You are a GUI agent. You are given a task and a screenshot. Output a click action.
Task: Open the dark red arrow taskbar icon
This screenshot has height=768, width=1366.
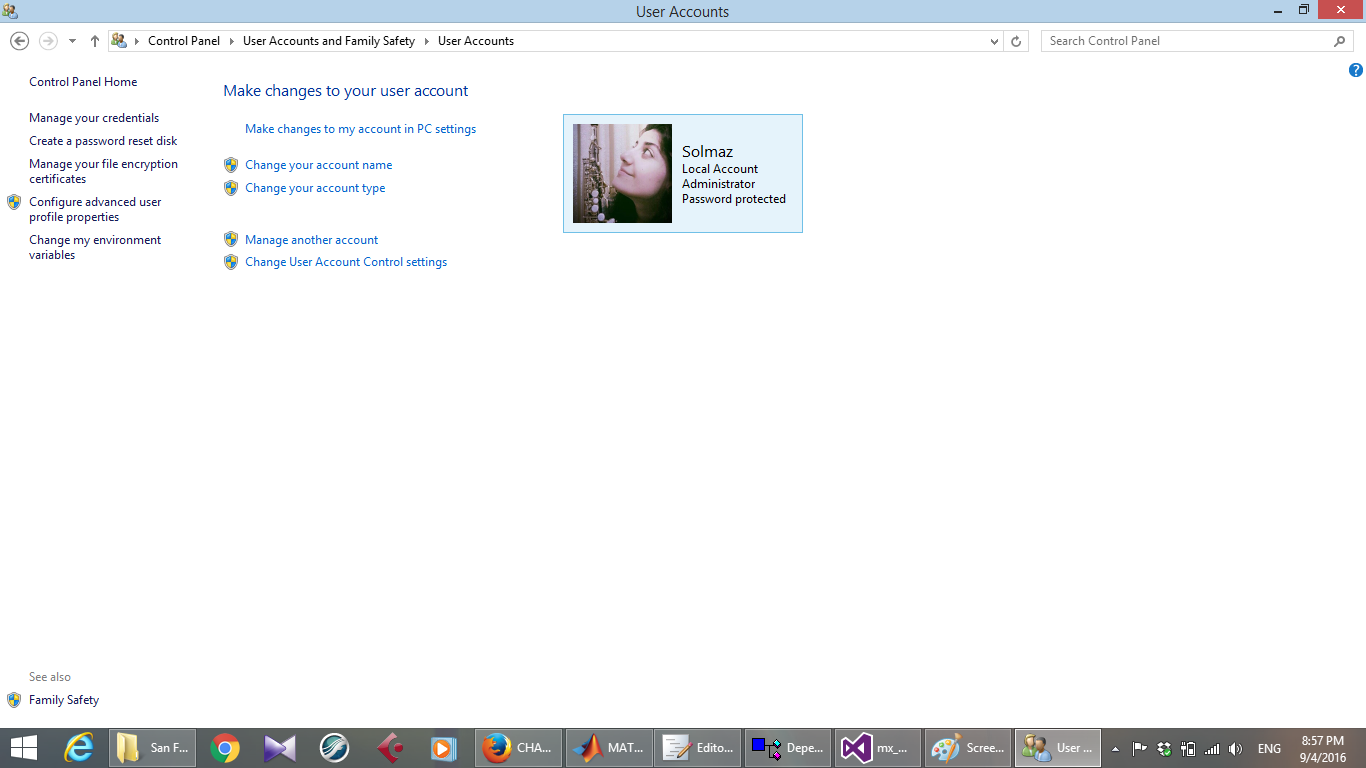point(389,748)
